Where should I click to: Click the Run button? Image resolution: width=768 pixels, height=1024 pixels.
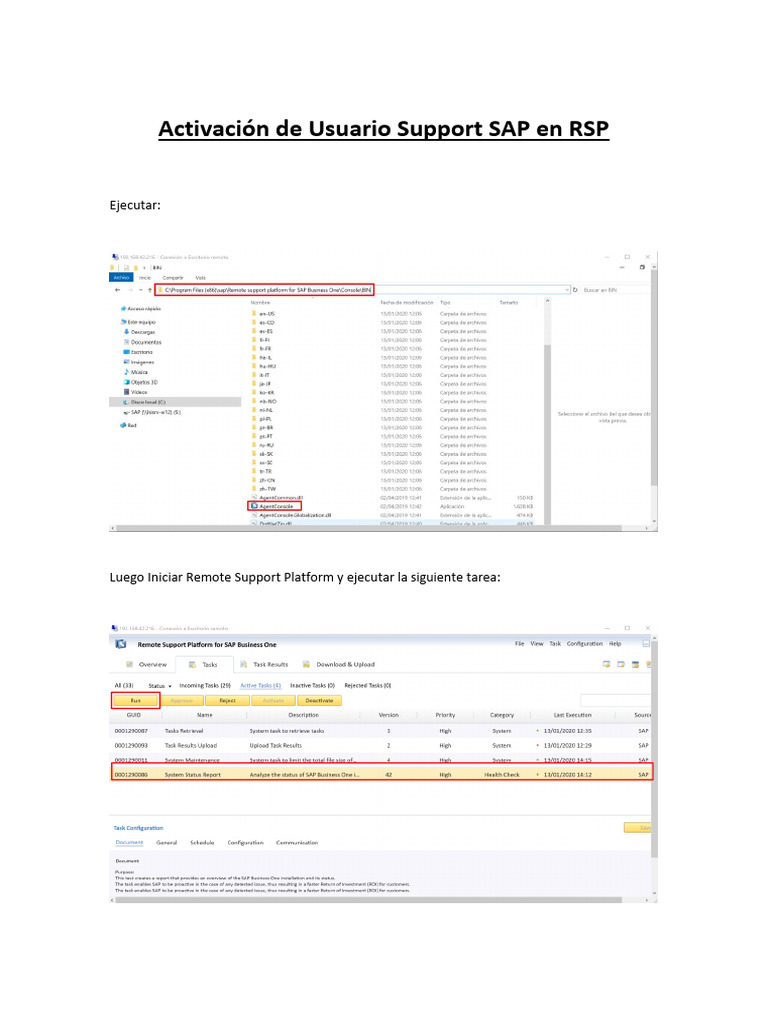click(x=135, y=701)
